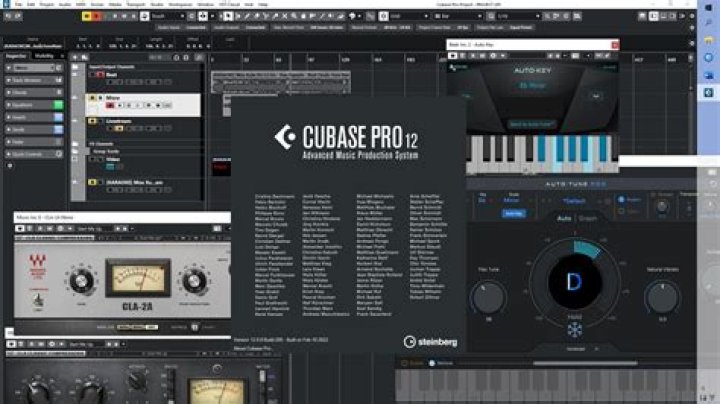This screenshot has height=404, width=720.
Task: Toggle the green Equalizers bypass indicator
Action: pyautogui.click(x=58, y=105)
